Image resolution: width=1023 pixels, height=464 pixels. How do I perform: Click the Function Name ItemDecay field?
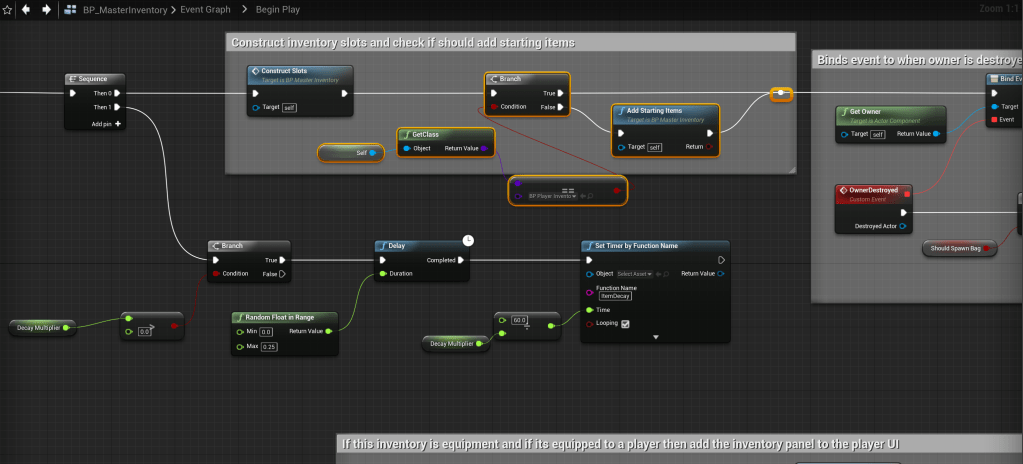614,296
